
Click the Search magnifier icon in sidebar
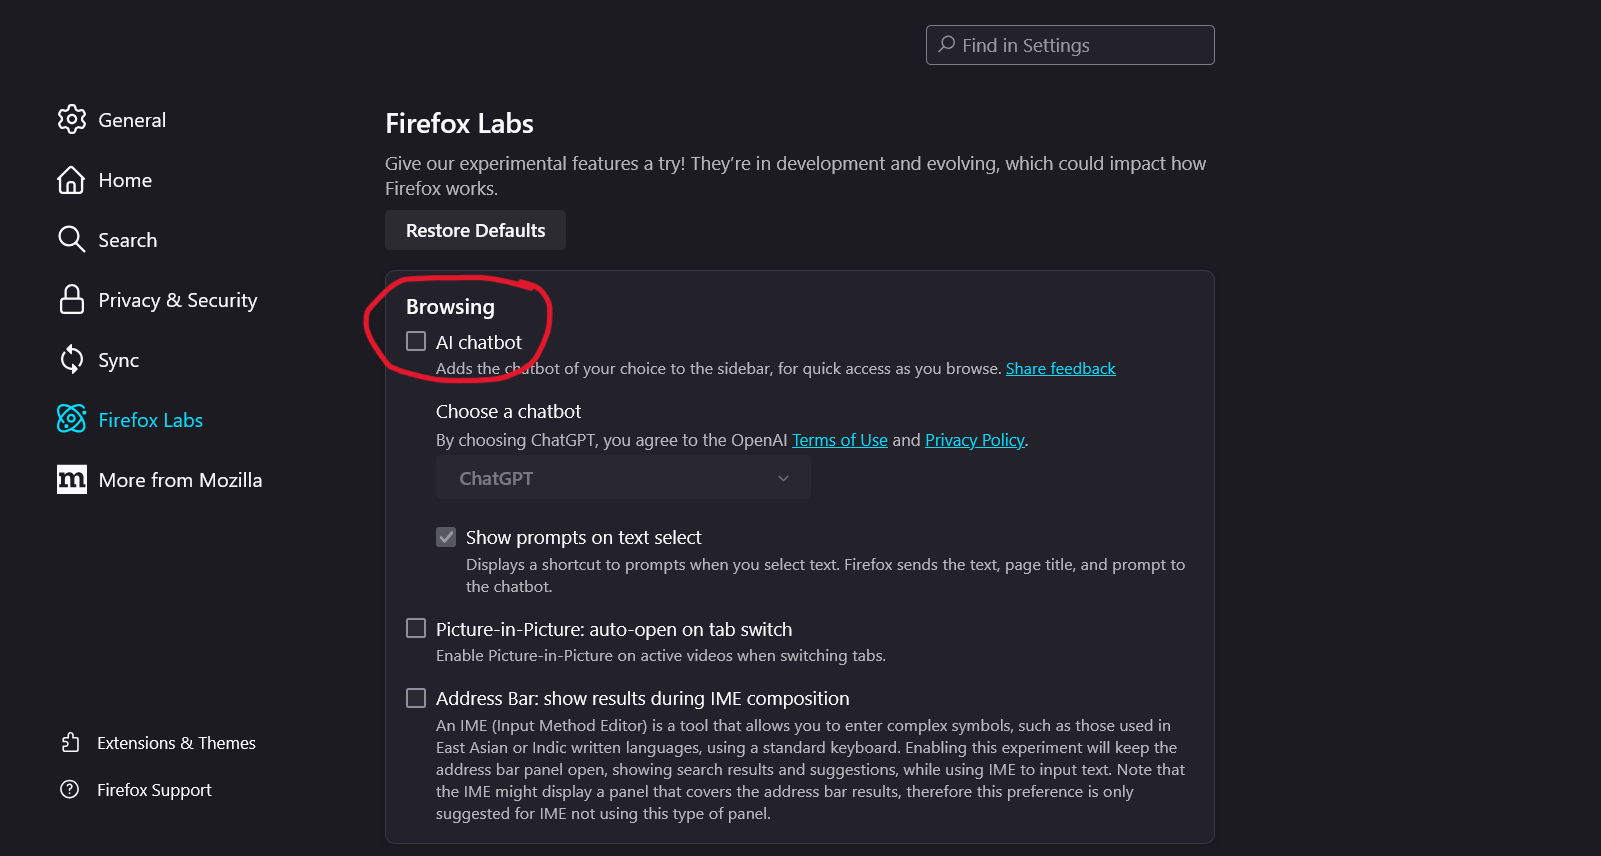pyautogui.click(x=72, y=240)
